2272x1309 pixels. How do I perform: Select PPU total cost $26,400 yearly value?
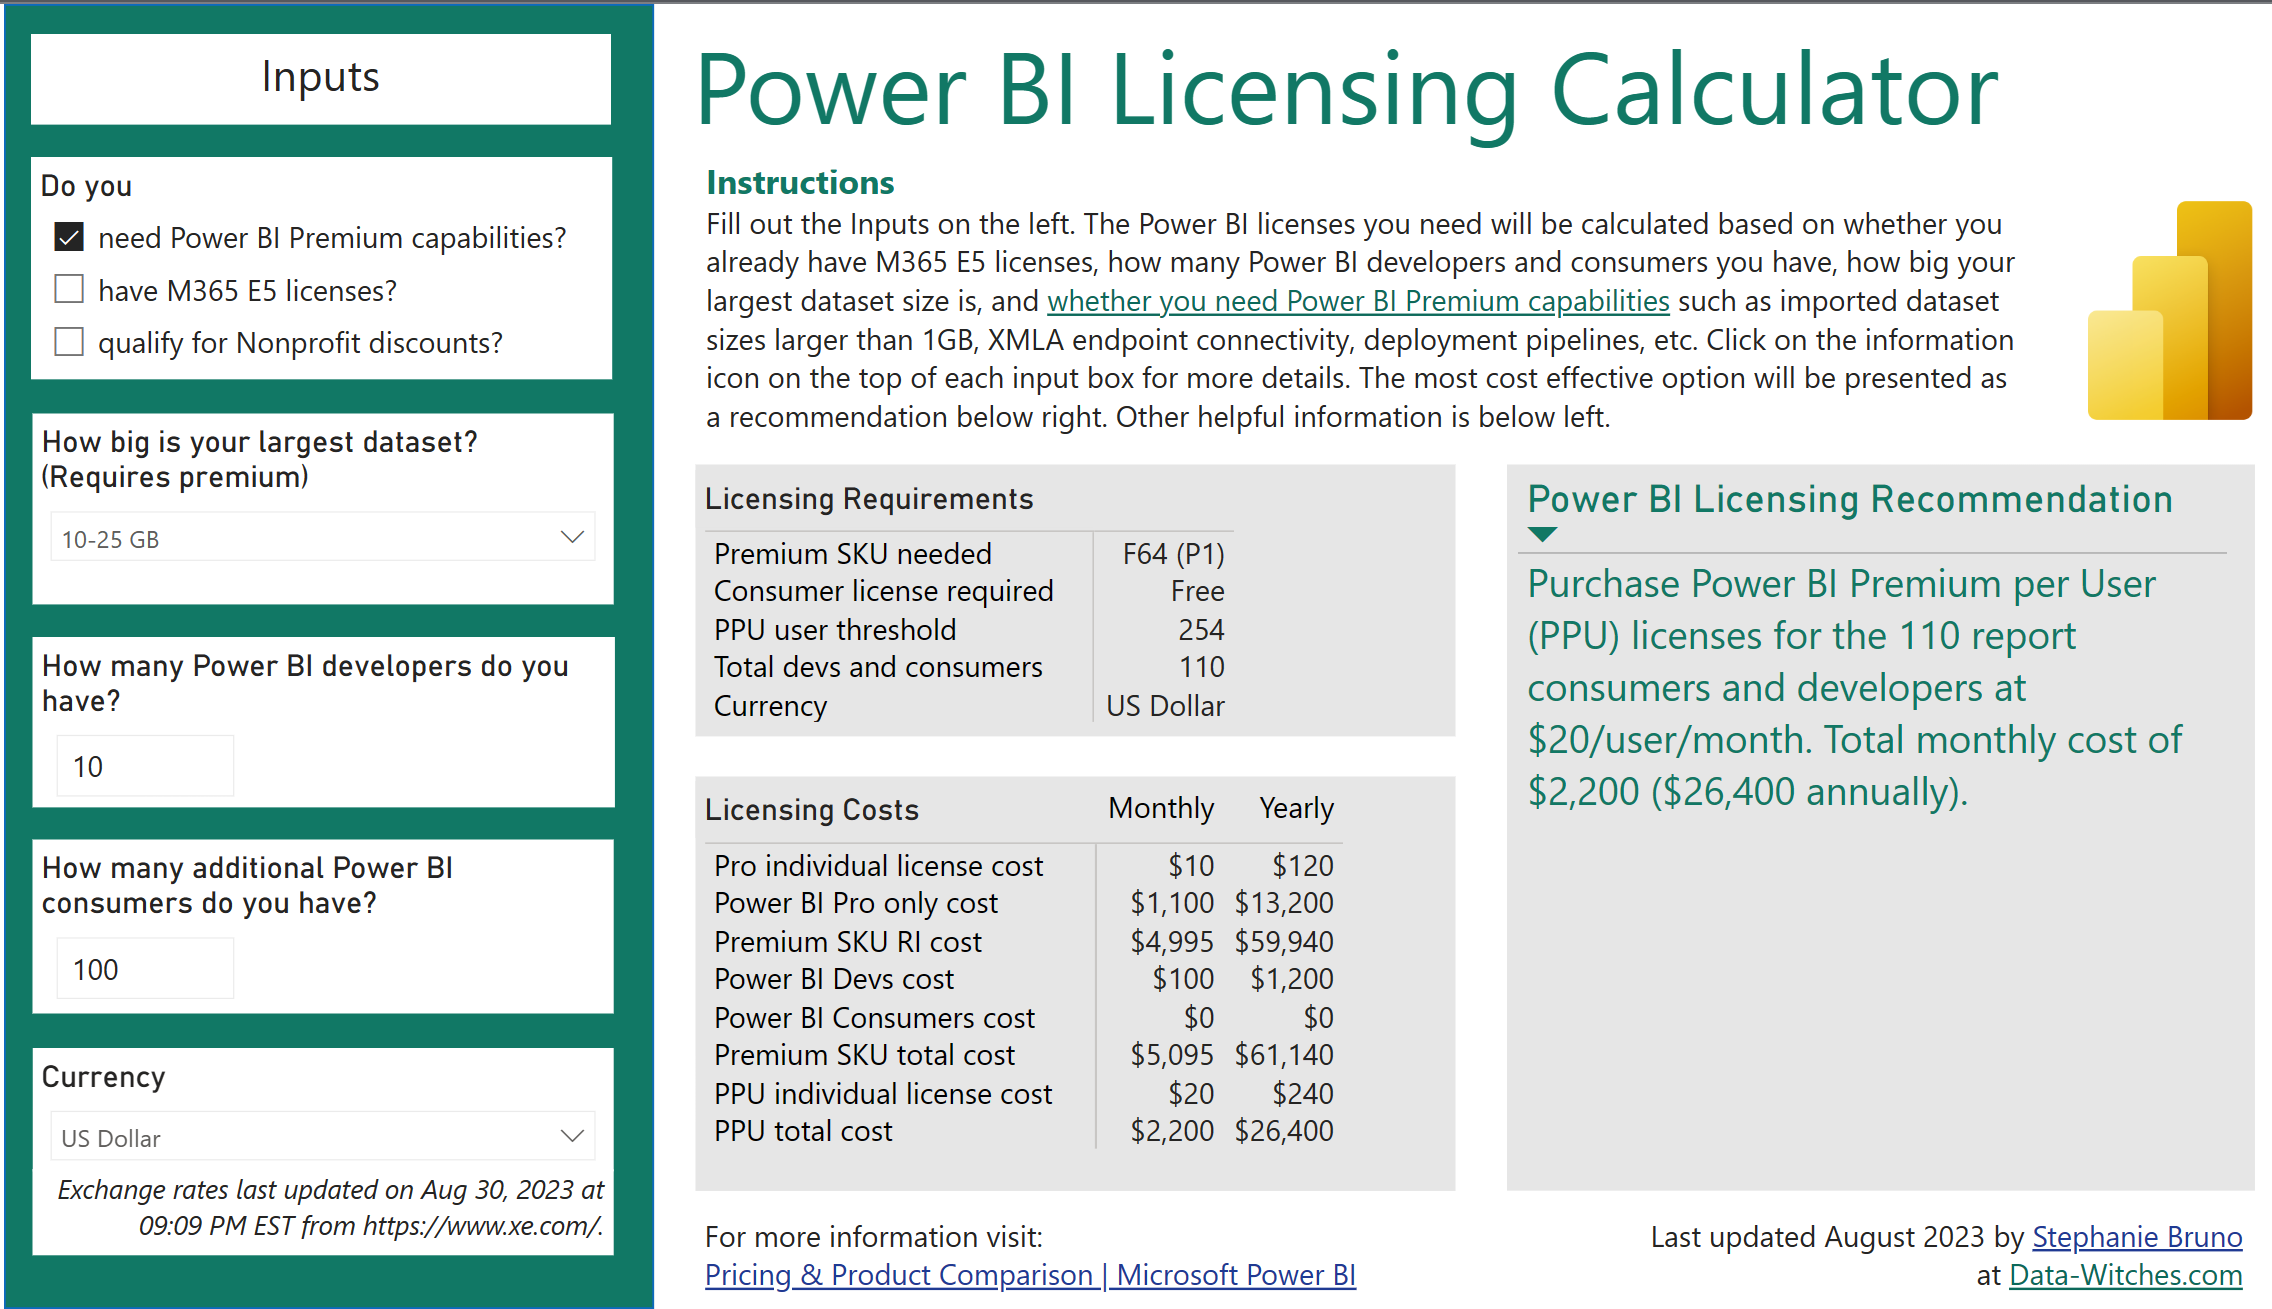coord(1284,1131)
